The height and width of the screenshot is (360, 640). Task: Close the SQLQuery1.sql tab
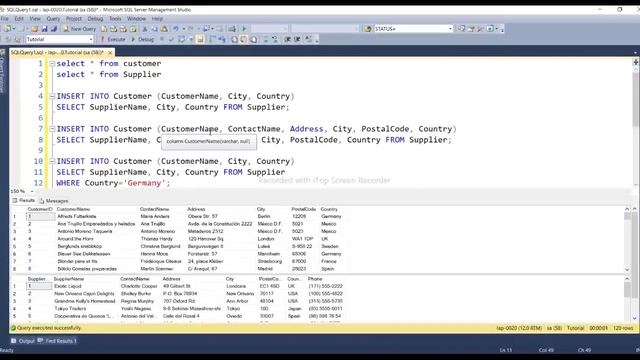pyautogui.click(x=110, y=53)
